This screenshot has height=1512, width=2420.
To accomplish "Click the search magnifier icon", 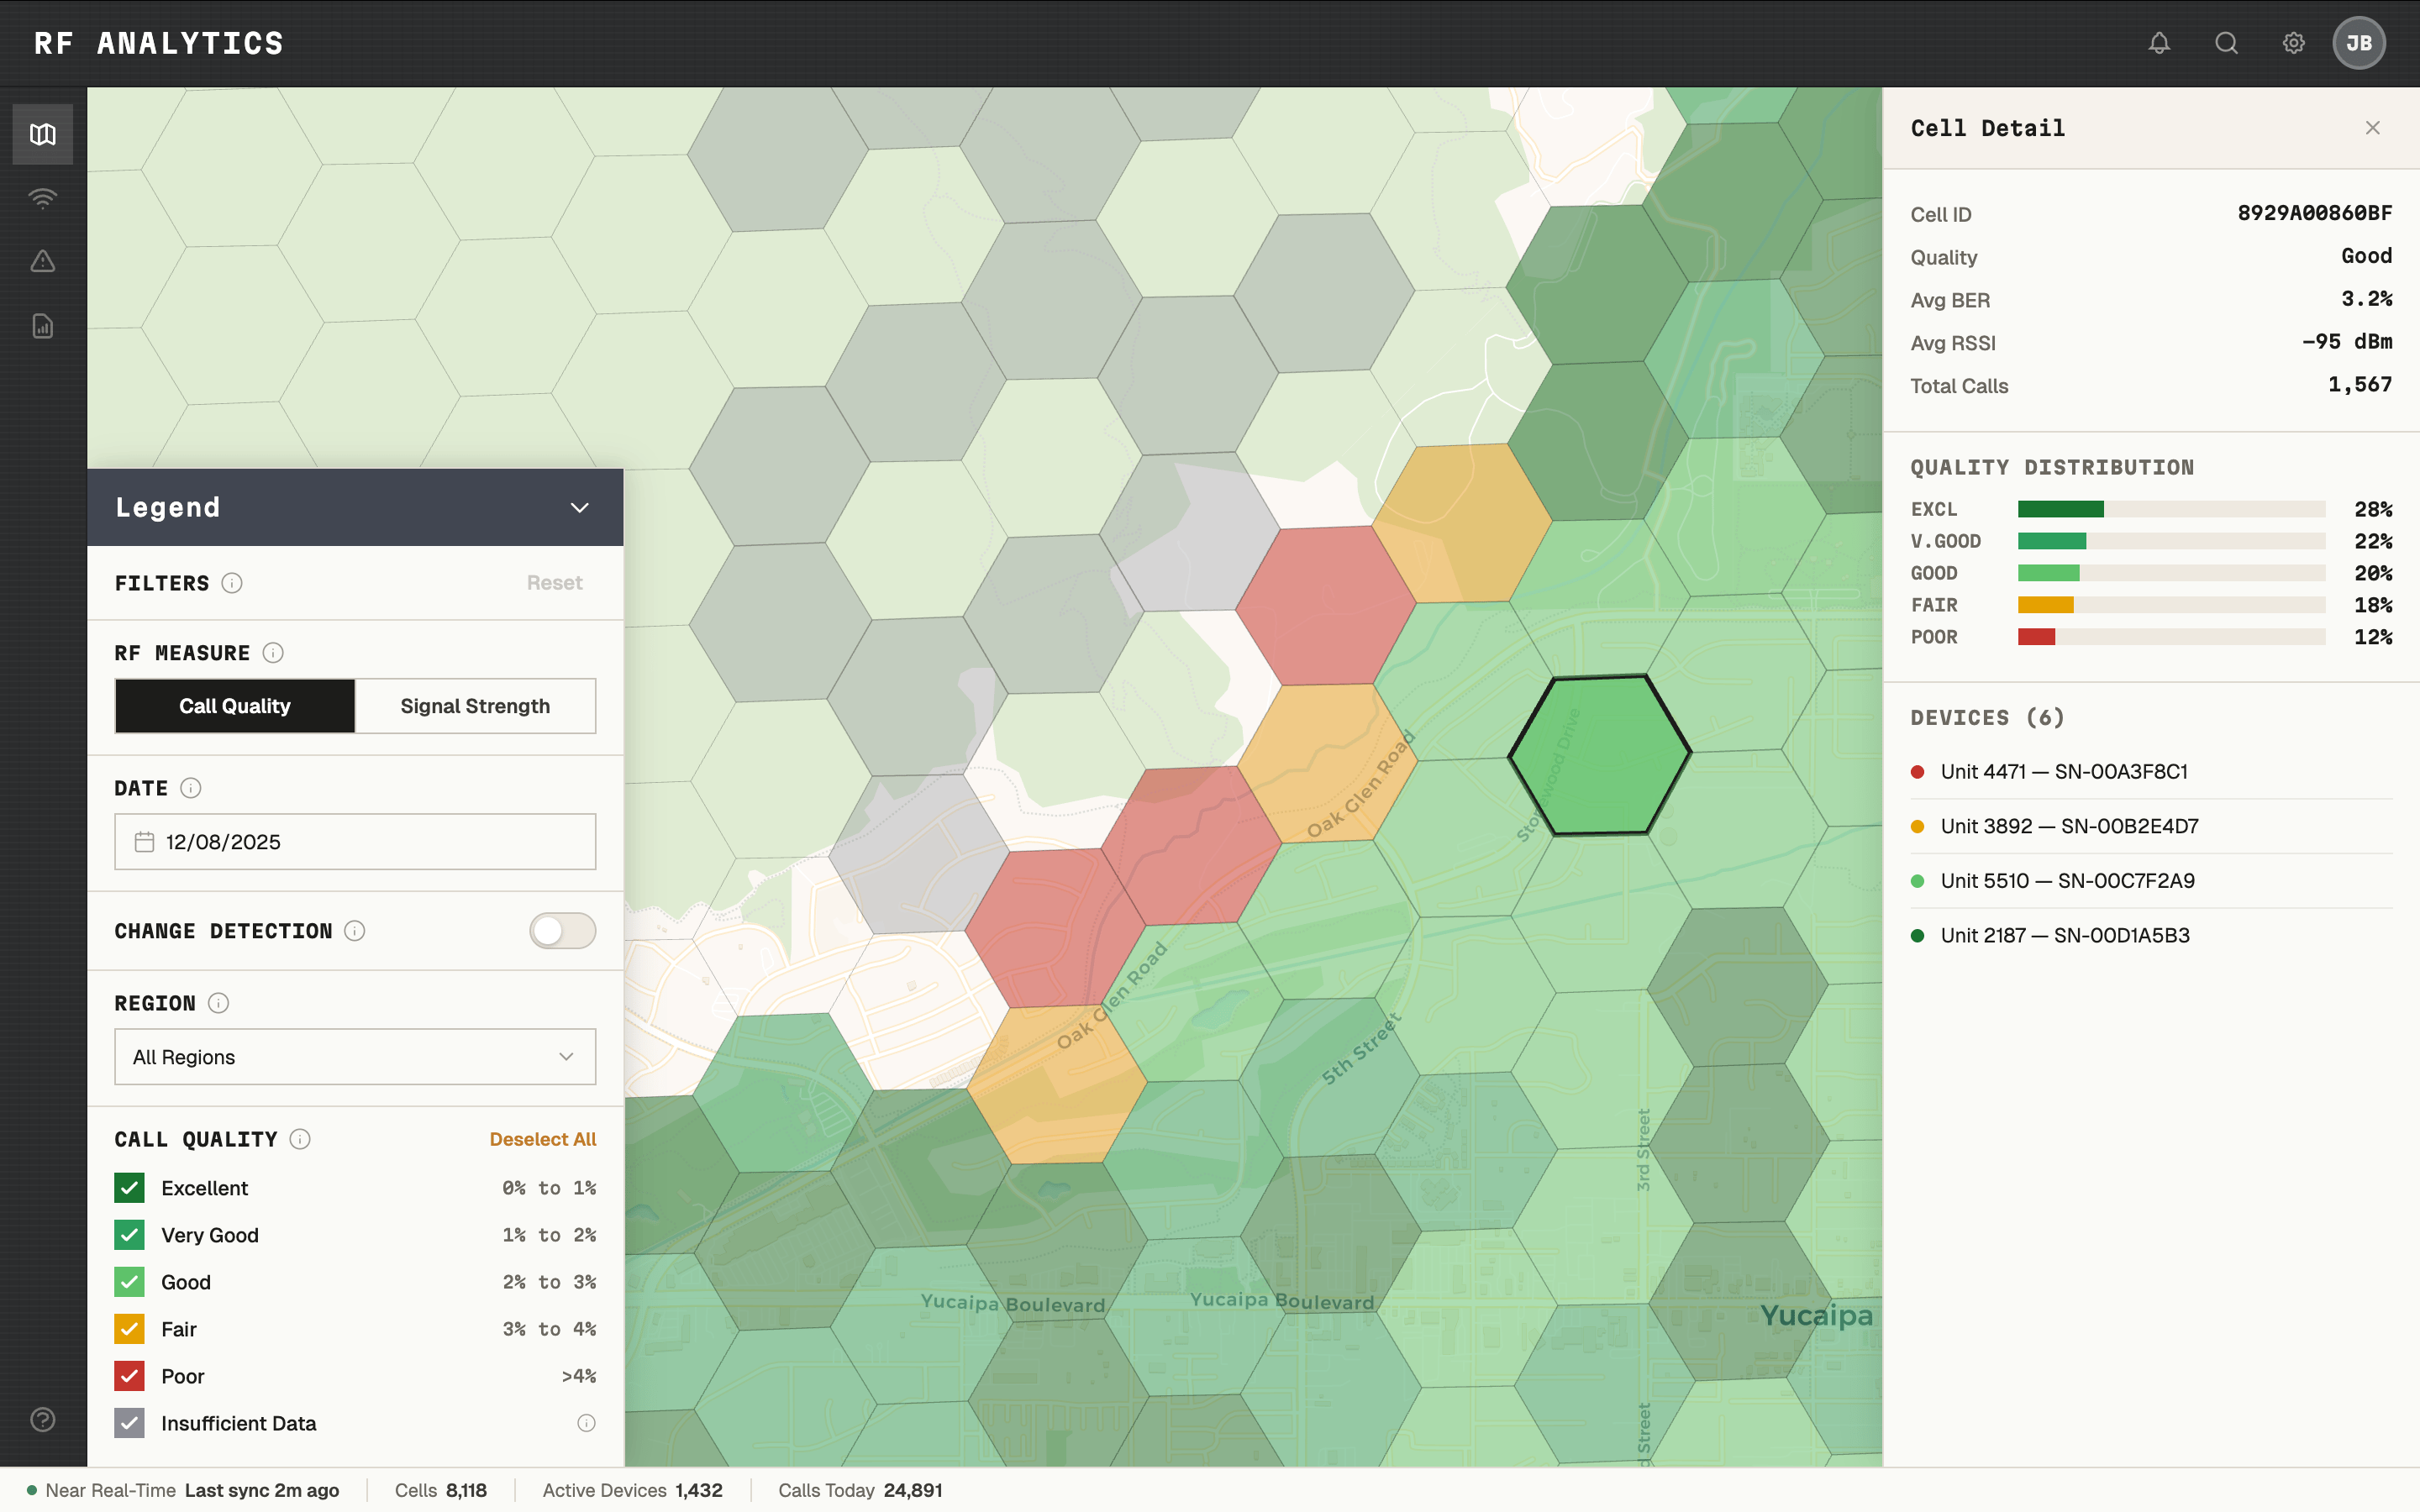I will pos(2226,43).
